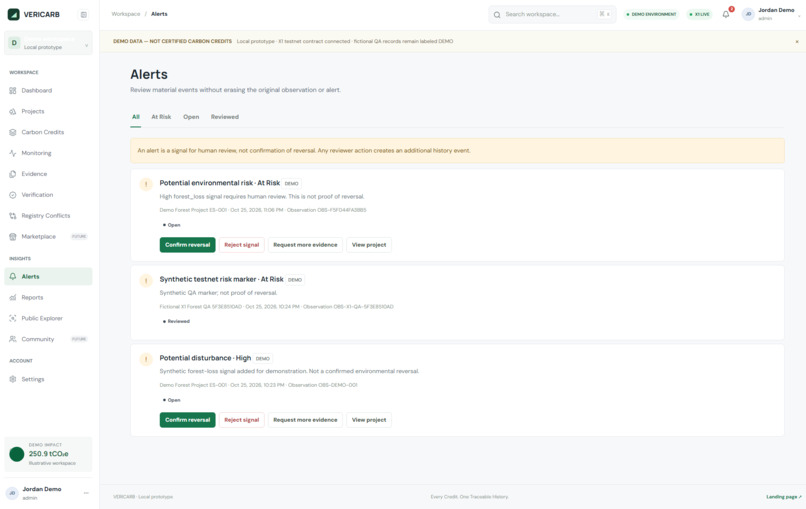
Task: Focus the Search workspace field
Action: click(552, 14)
